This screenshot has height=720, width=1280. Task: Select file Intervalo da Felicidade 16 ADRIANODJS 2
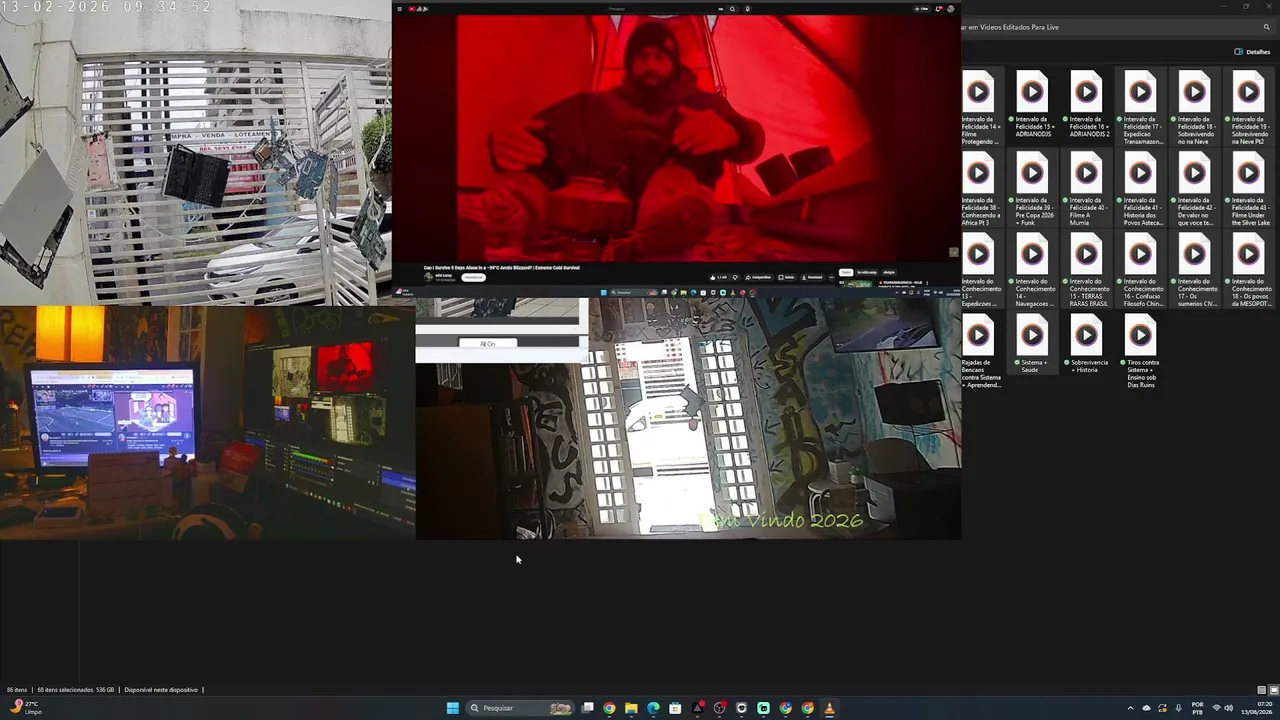tap(1086, 104)
